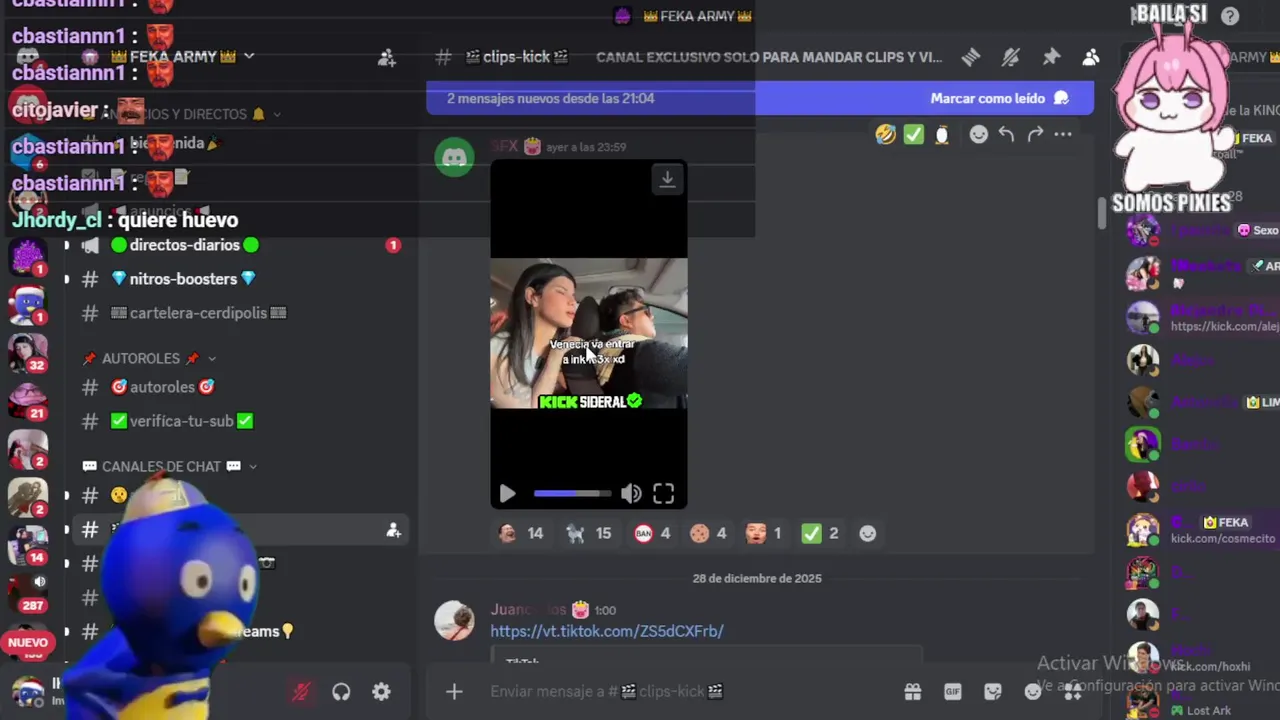Collapse AUTOROLES category

[x=149, y=358]
